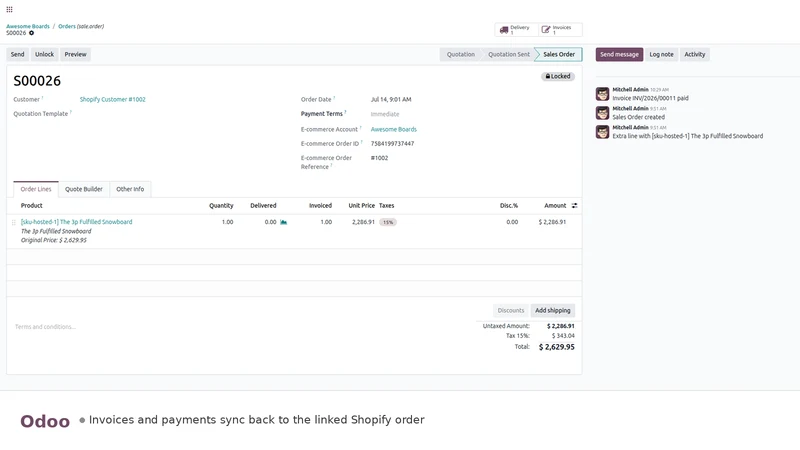Click the Tax 15% $ 343.04 value
The width and height of the screenshot is (800, 450).
(563, 336)
